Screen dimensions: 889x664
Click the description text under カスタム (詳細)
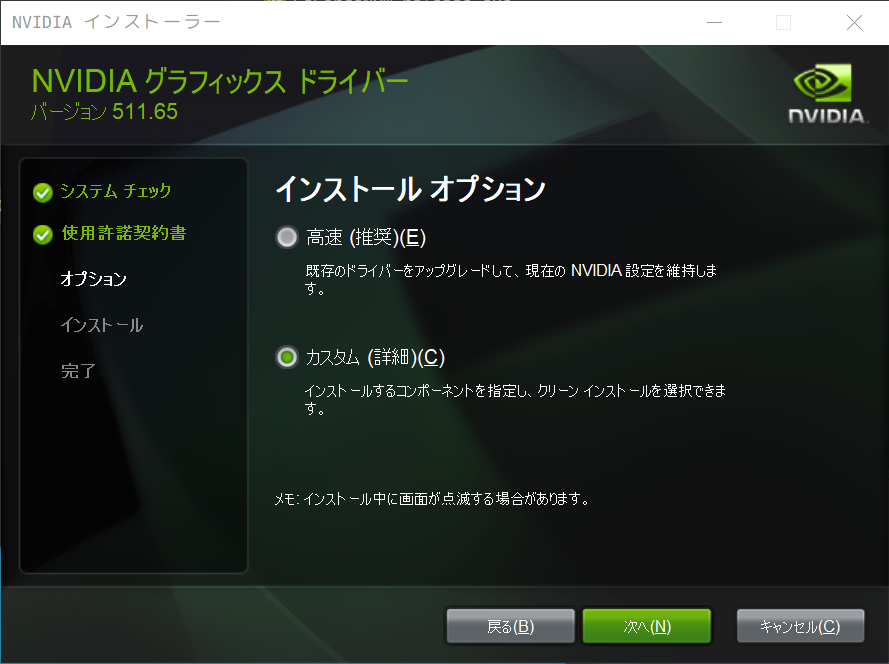tap(515, 399)
